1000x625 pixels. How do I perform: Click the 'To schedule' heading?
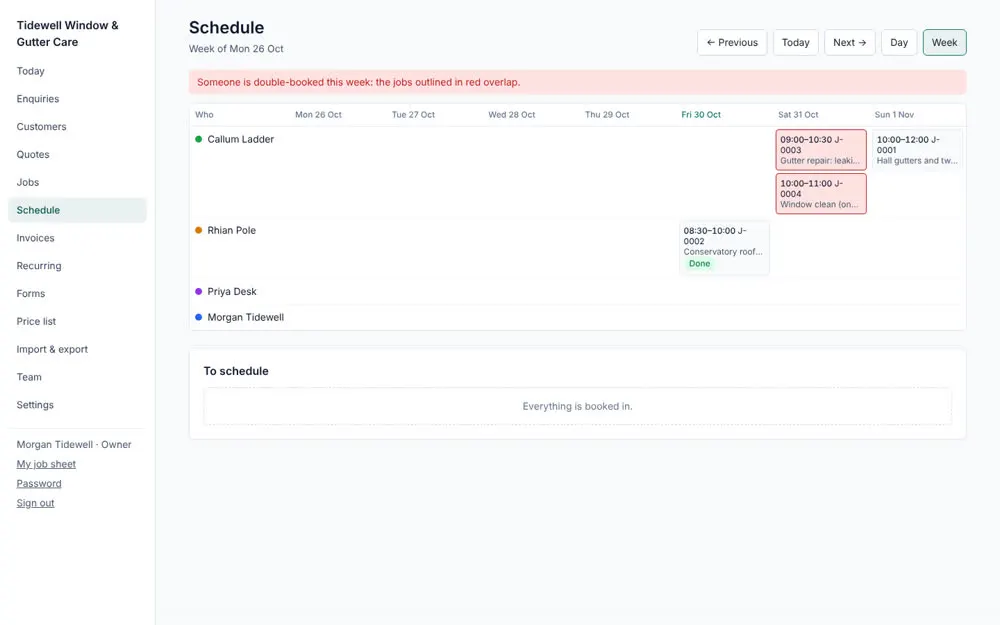pyautogui.click(x=236, y=371)
